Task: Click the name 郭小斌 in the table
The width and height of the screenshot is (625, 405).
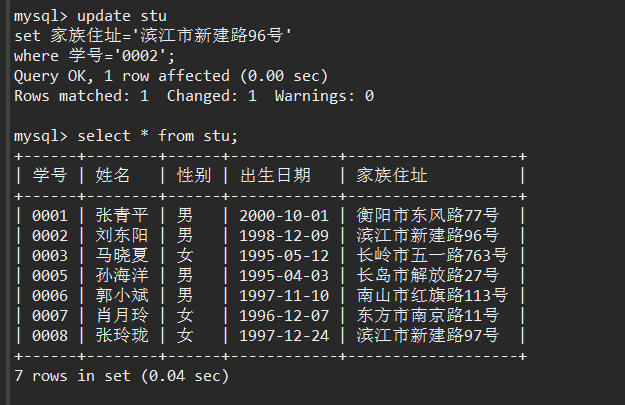Action: coord(121,295)
